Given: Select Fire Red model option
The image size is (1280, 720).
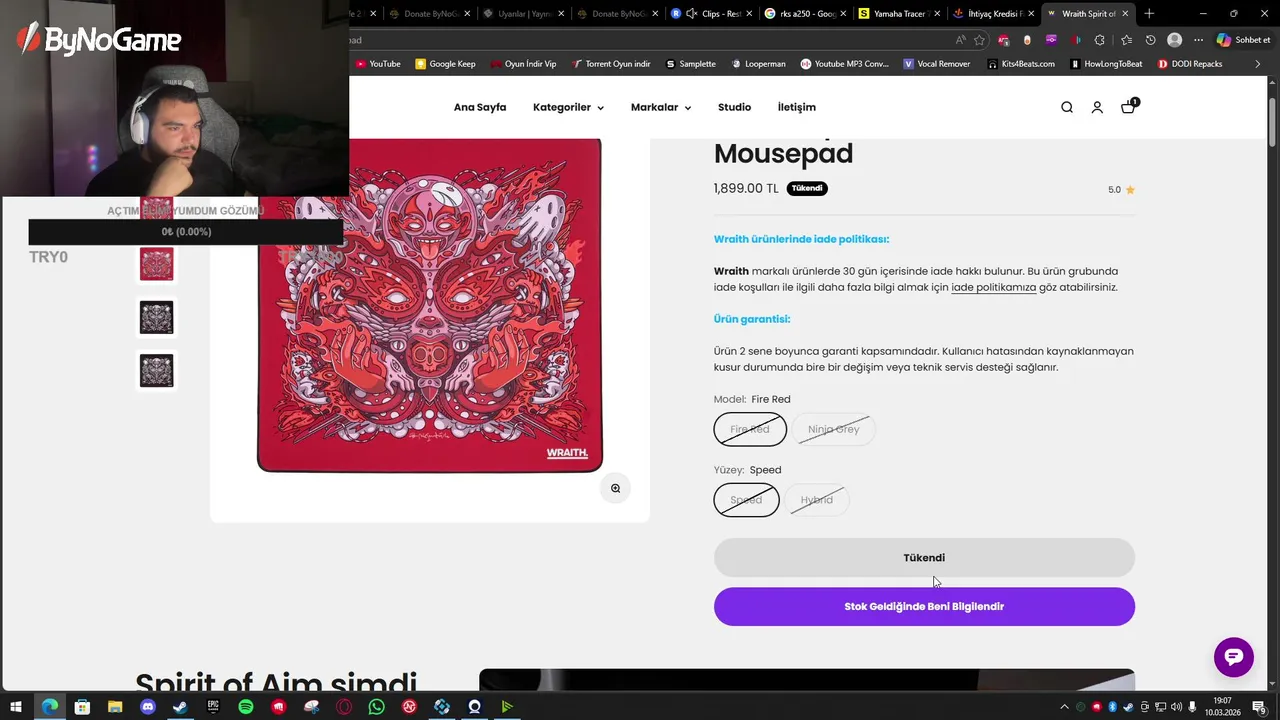Looking at the screenshot, I should 750,429.
